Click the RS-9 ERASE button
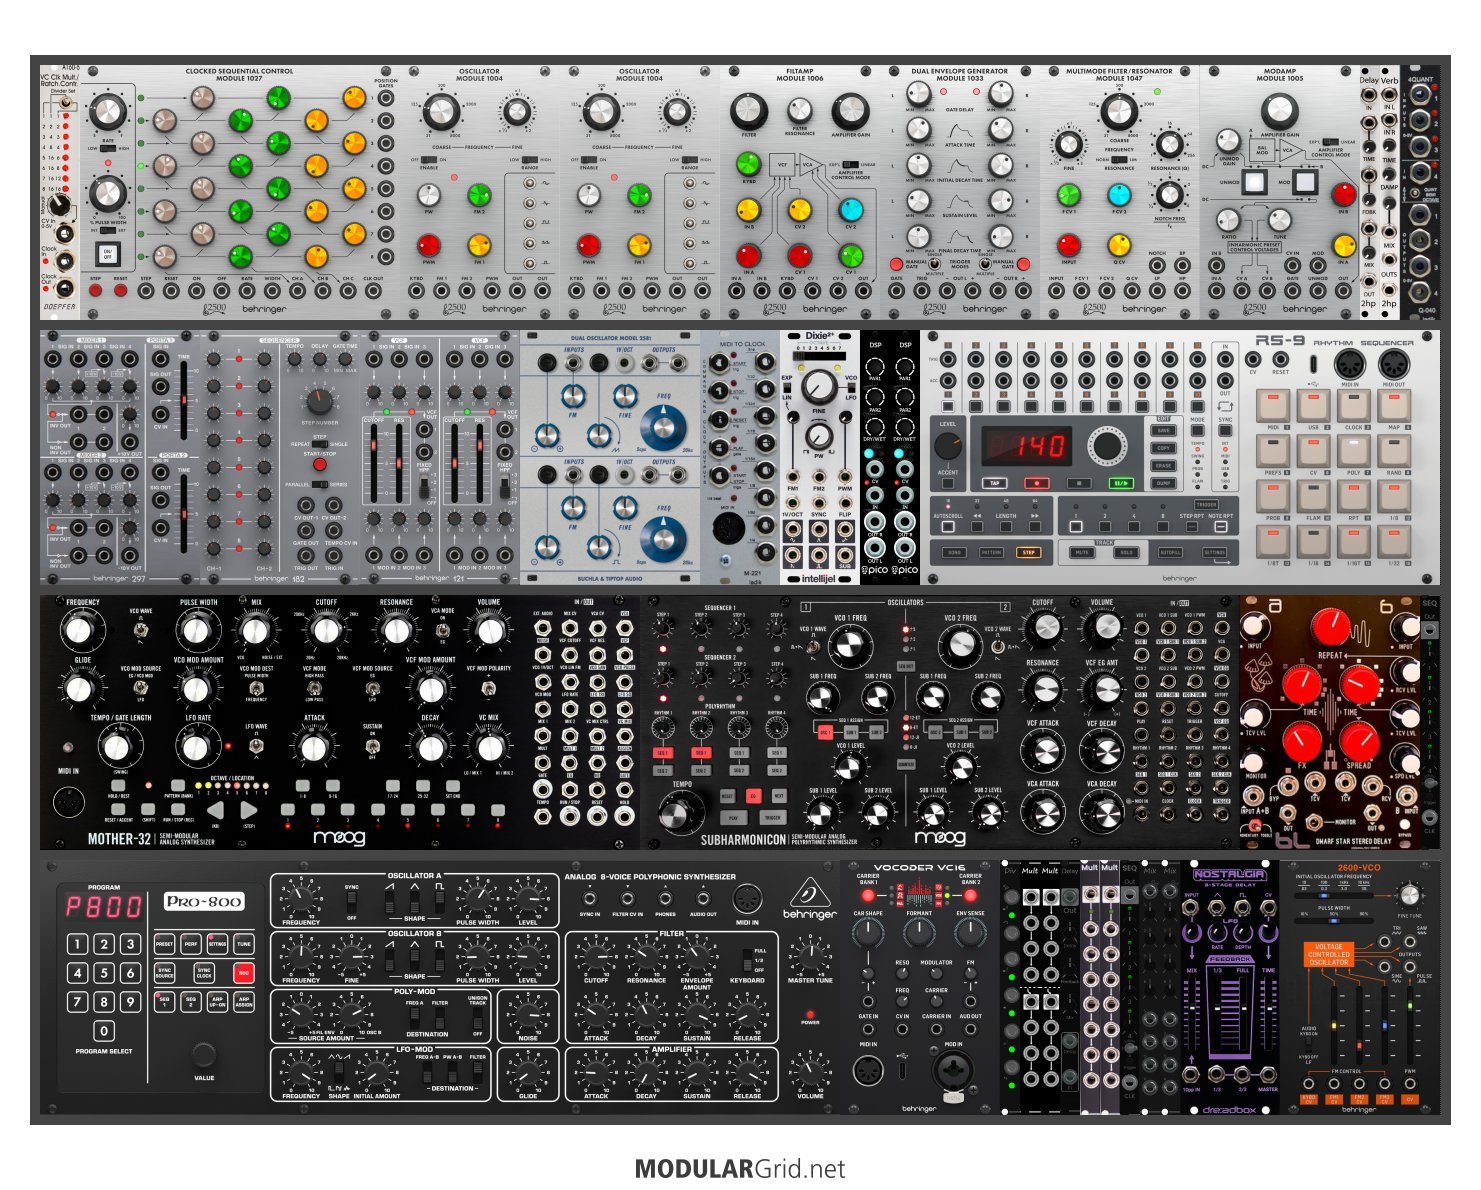Viewport: 1481px width, 1190px height. pyautogui.click(x=1163, y=465)
